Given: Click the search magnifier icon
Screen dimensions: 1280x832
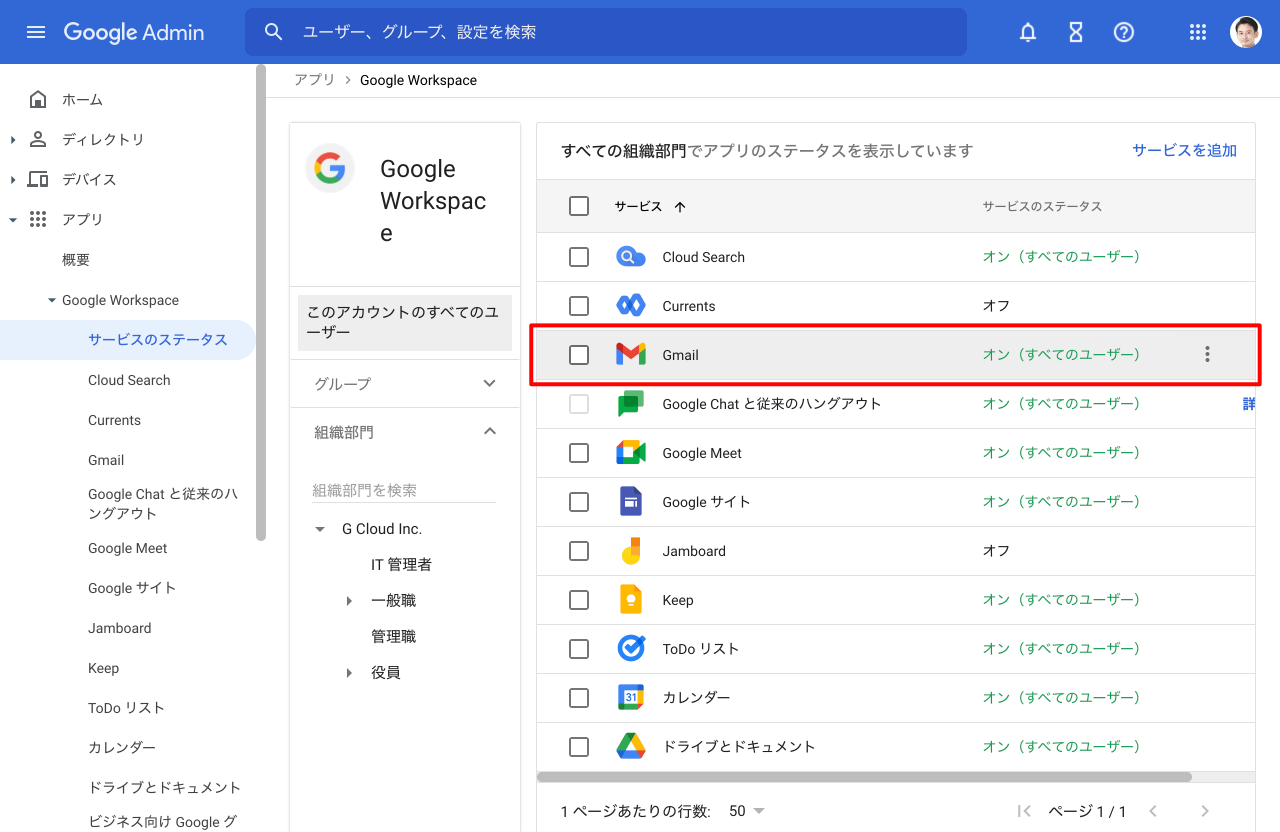Looking at the screenshot, I should click(x=274, y=32).
